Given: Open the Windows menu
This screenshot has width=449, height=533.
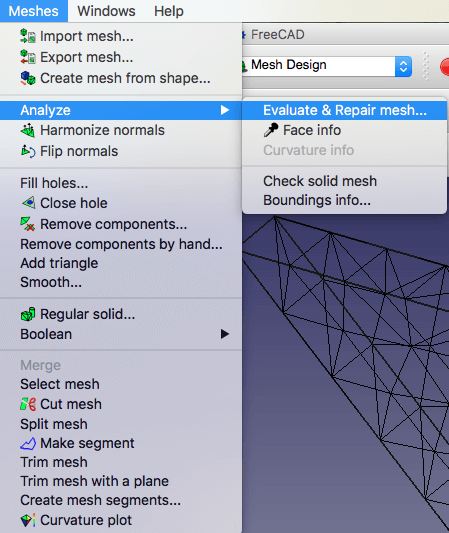Looking at the screenshot, I should pyautogui.click(x=106, y=11).
